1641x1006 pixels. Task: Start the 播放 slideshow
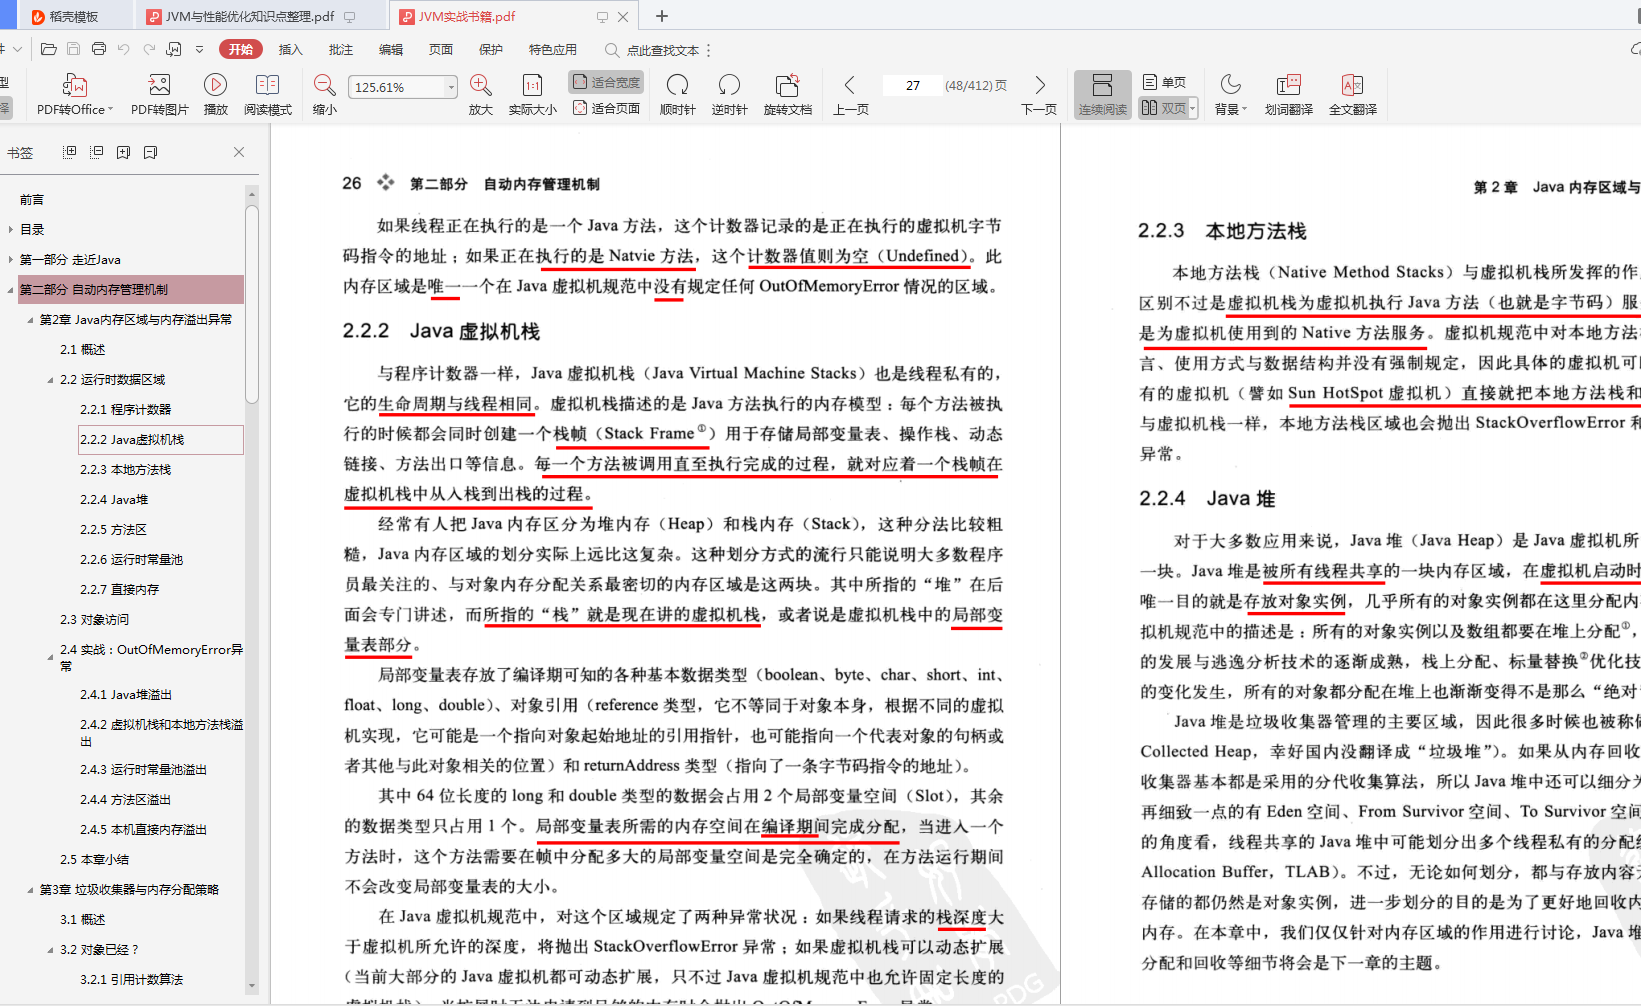click(215, 95)
